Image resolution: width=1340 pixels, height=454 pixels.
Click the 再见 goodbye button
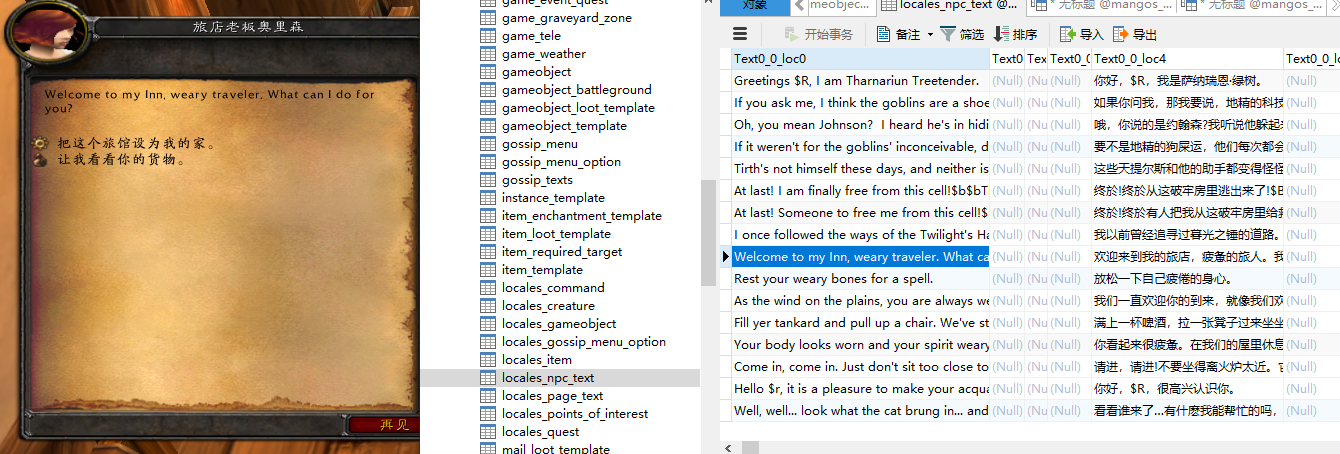pyautogui.click(x=383, y=425)
